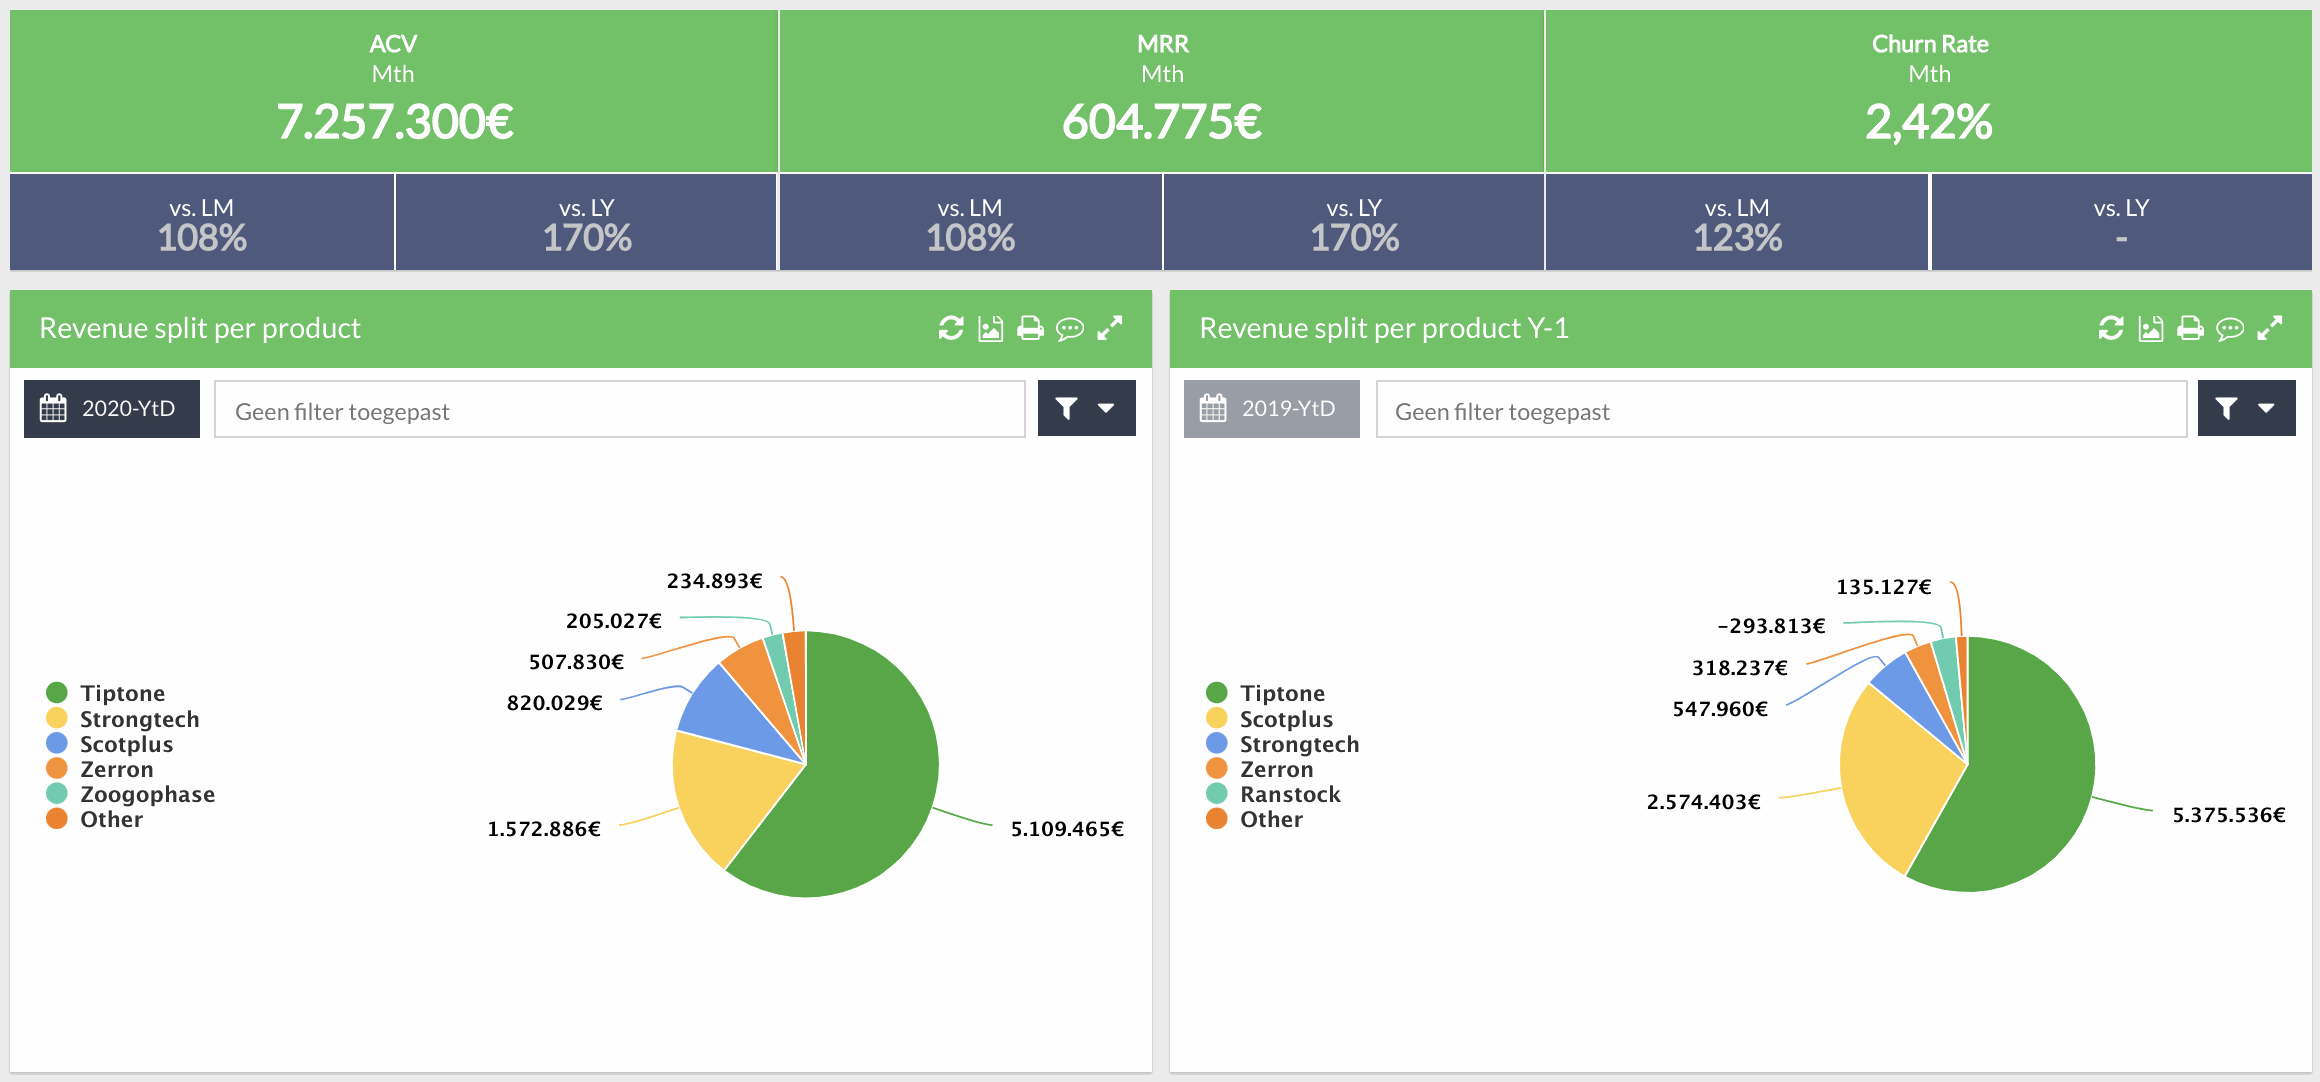Click the green Tiptone legend color dot
This screenshot has height=1082, width=2320.
pos(57,692)
